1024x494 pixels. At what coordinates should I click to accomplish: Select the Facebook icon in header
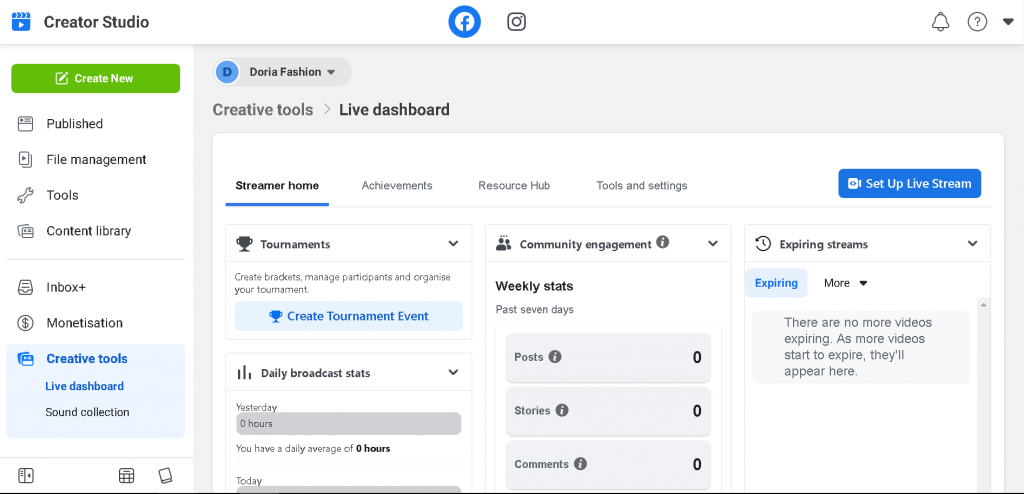tap(464, 22)
